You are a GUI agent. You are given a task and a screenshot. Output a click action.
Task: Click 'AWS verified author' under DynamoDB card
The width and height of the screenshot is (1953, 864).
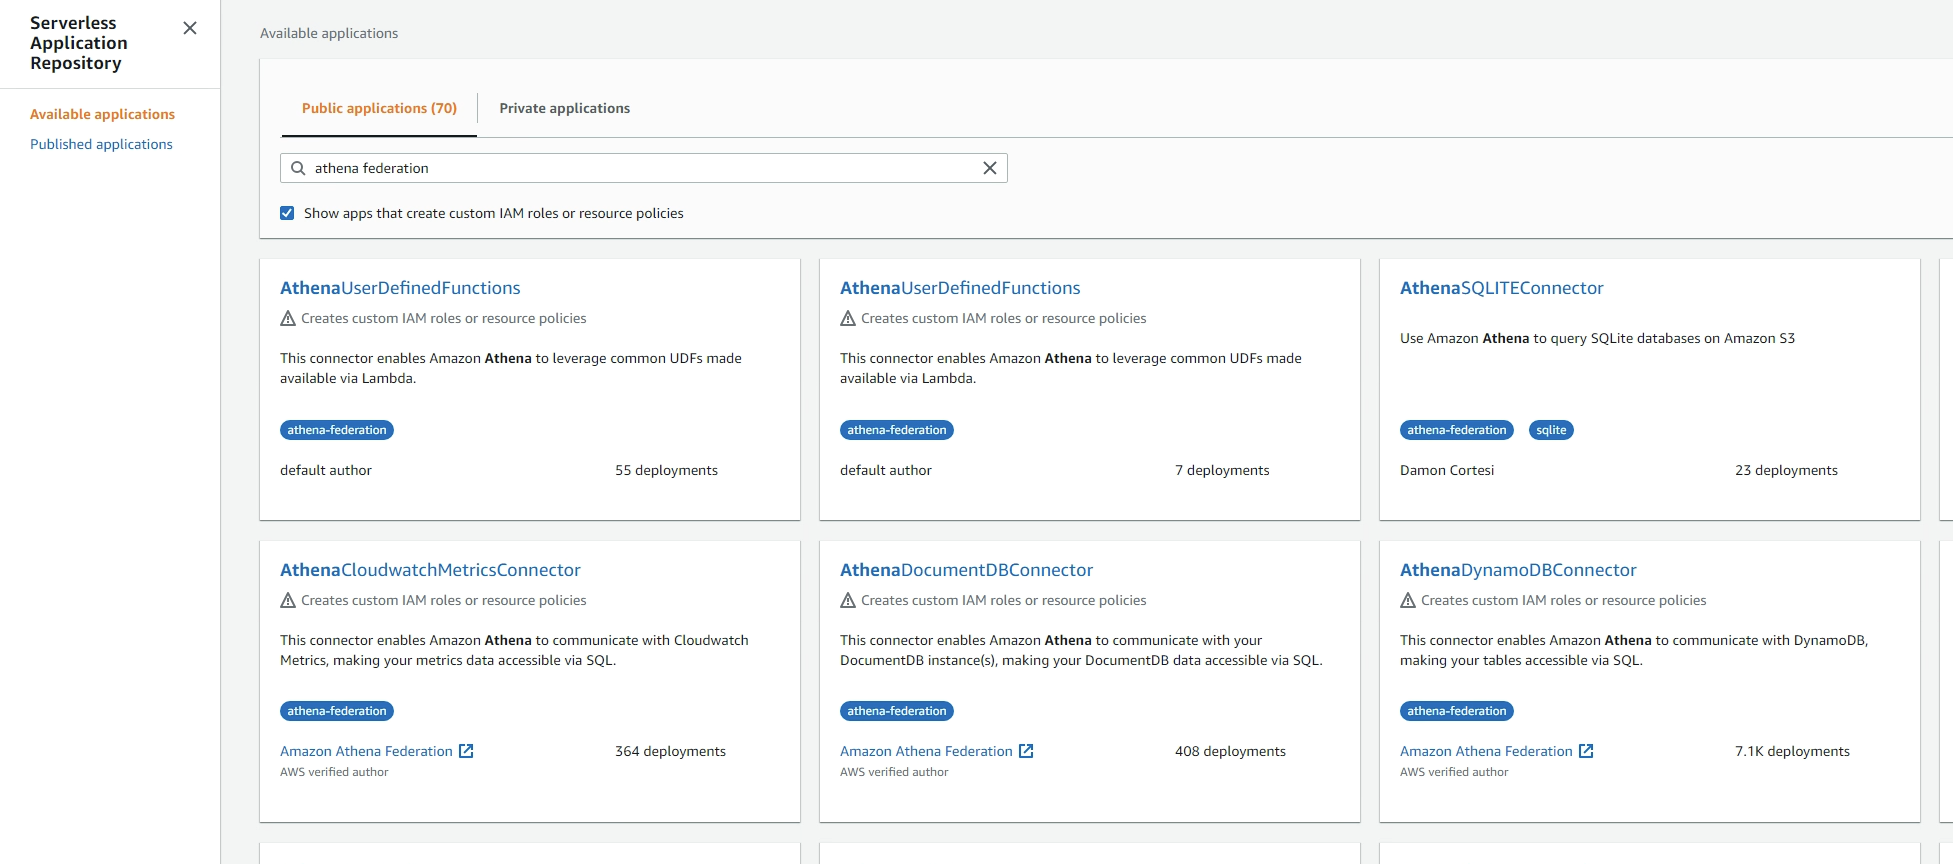tap(1454, 772)
